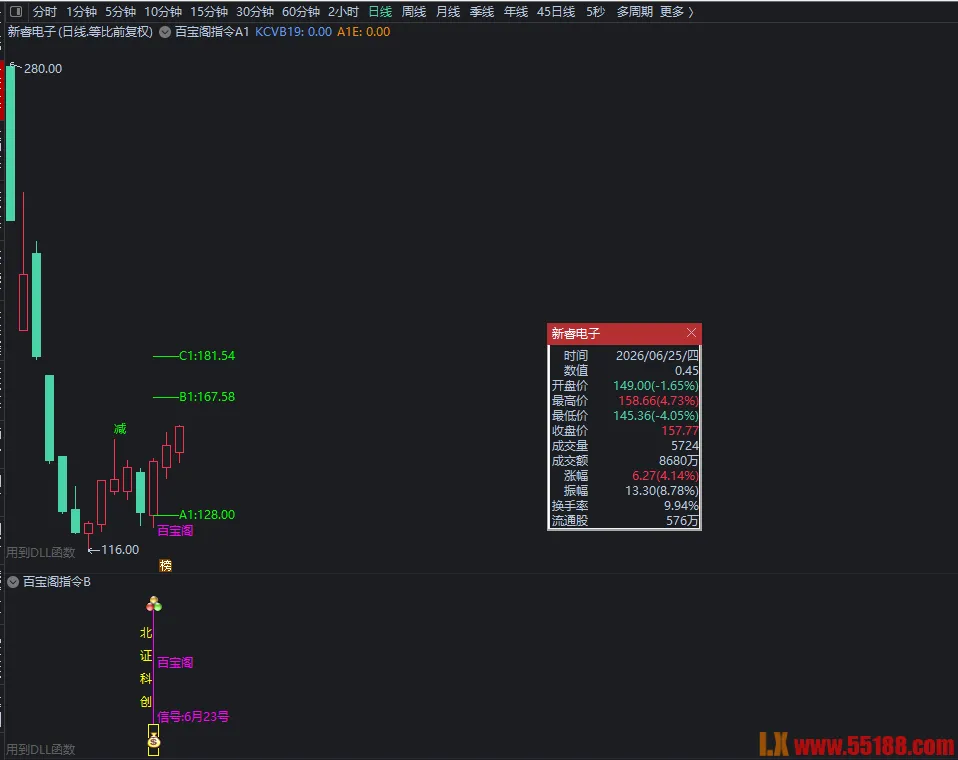This screenshot has height=760, width=958.
Task: Click the magenta 百宝阁 label in lower panel
Action: coord(175,662)
